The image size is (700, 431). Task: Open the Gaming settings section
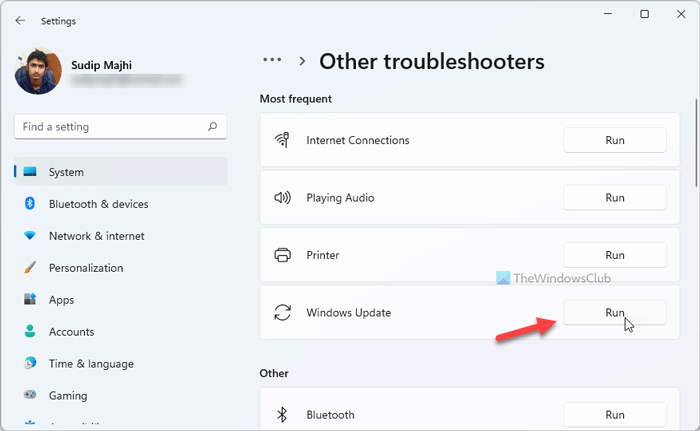[68, 396]
